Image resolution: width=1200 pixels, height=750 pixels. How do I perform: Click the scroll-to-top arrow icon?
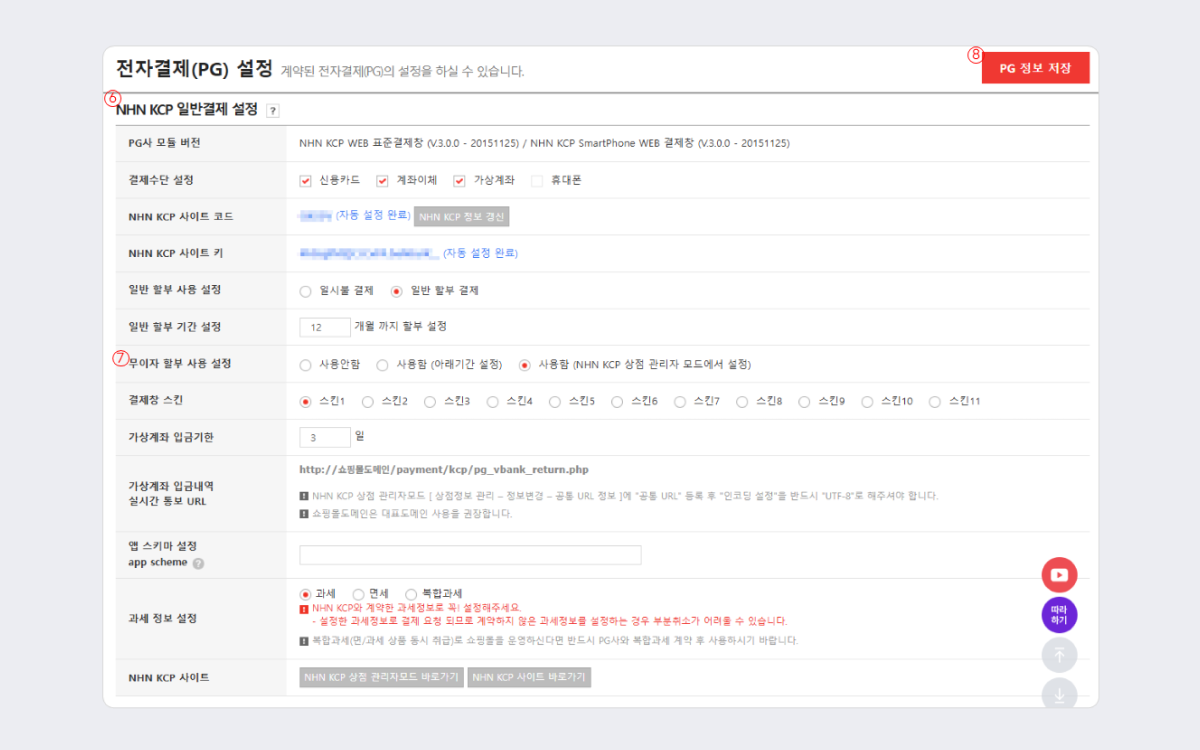point(1059,655)
